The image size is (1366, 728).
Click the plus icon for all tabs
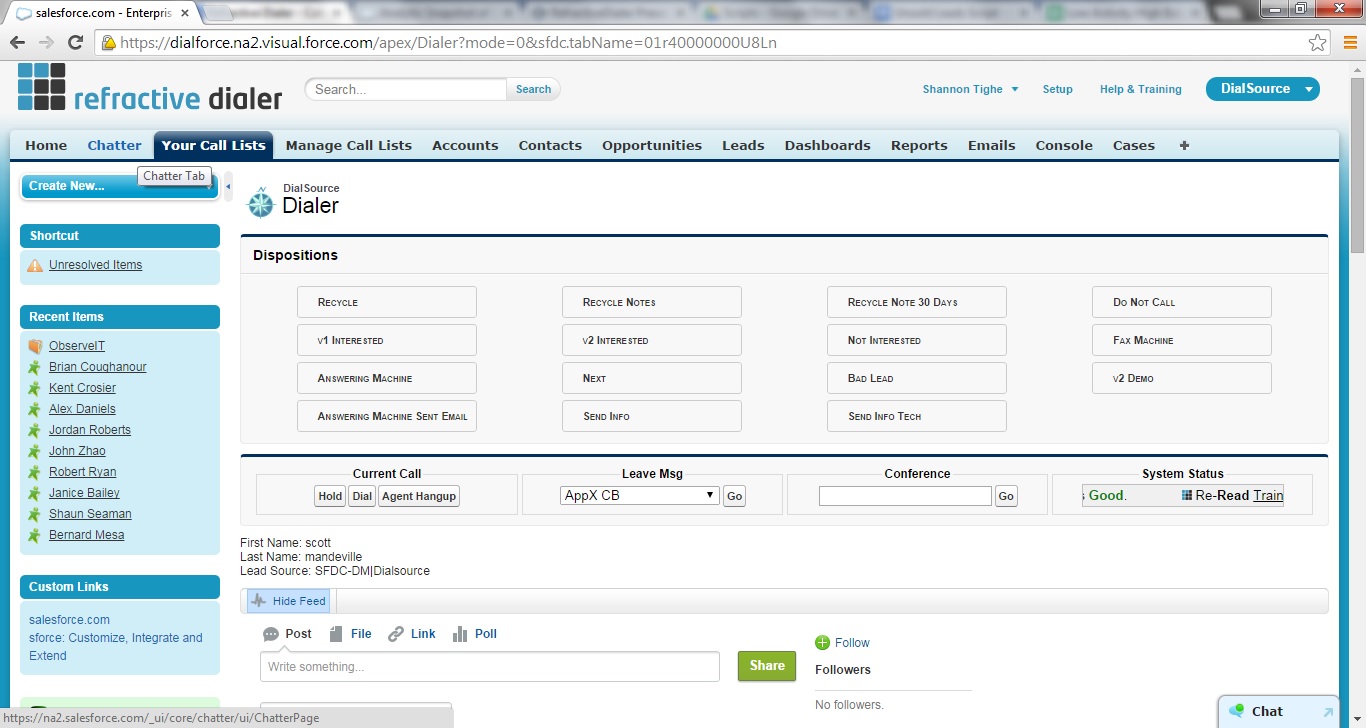1184,145
